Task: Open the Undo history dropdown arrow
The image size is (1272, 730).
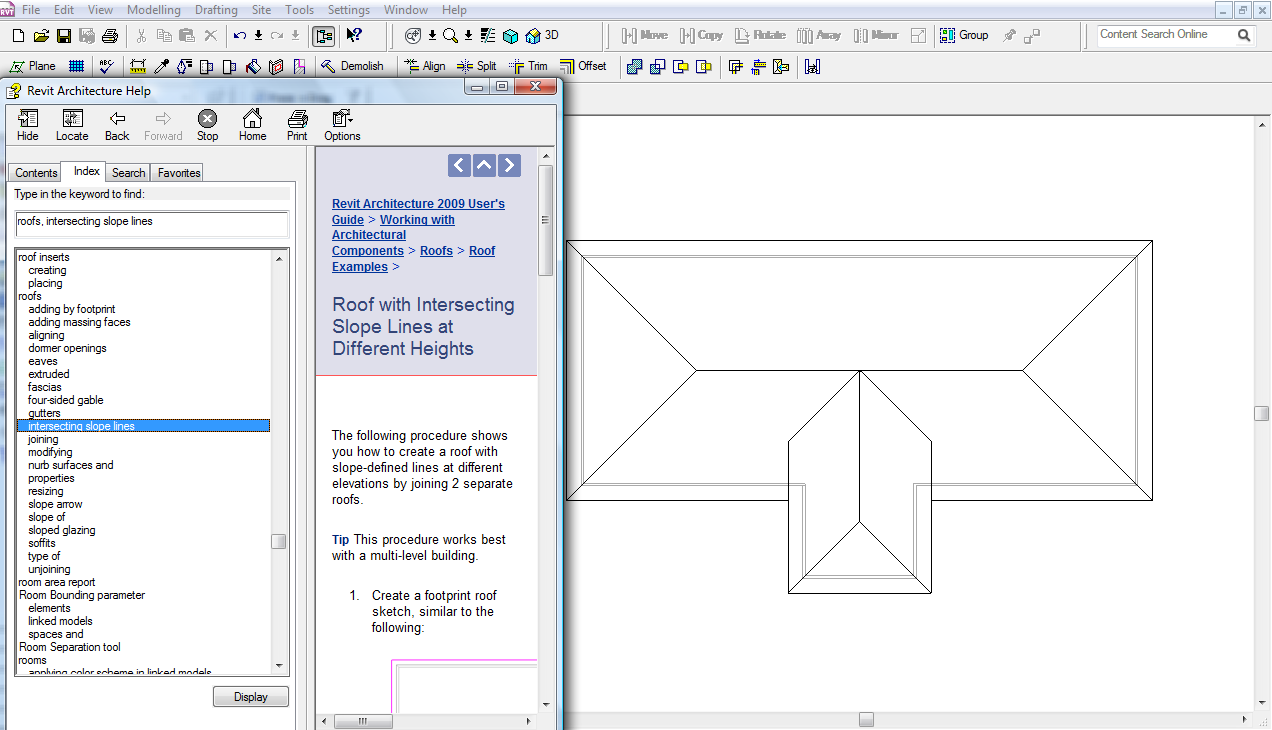Action: (258, 36)
